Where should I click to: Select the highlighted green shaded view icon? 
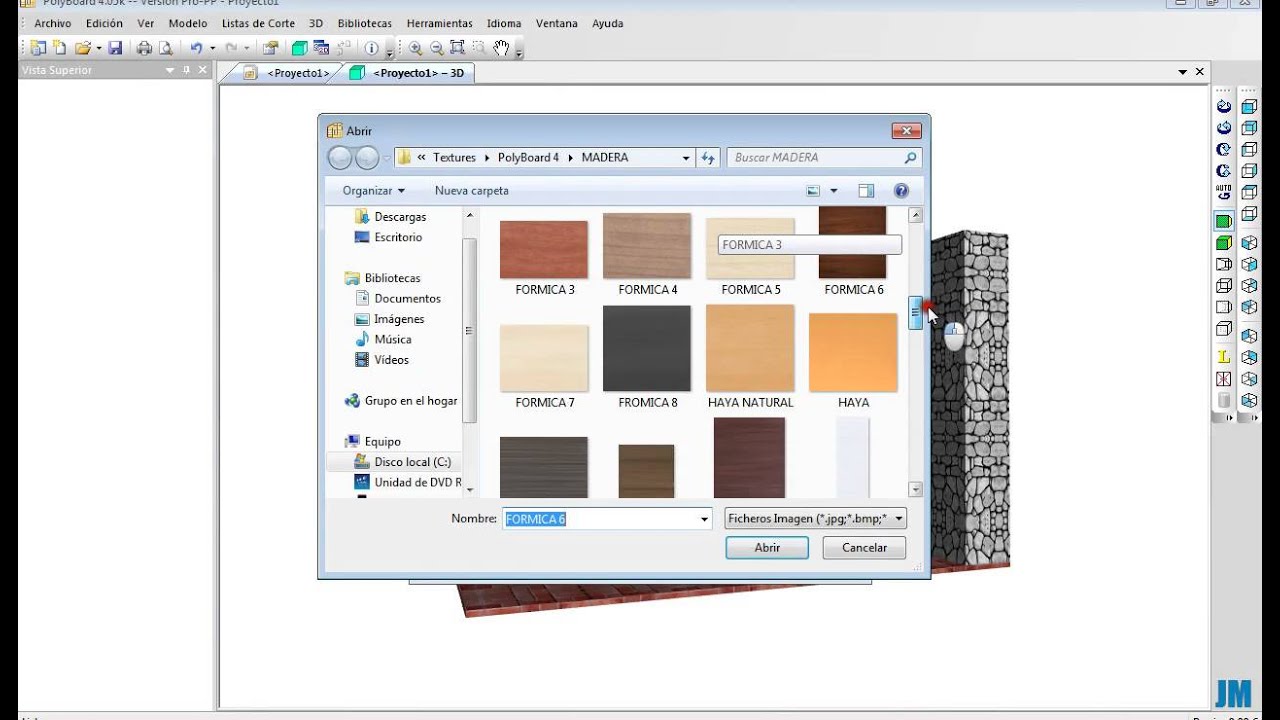[1224, 220]
